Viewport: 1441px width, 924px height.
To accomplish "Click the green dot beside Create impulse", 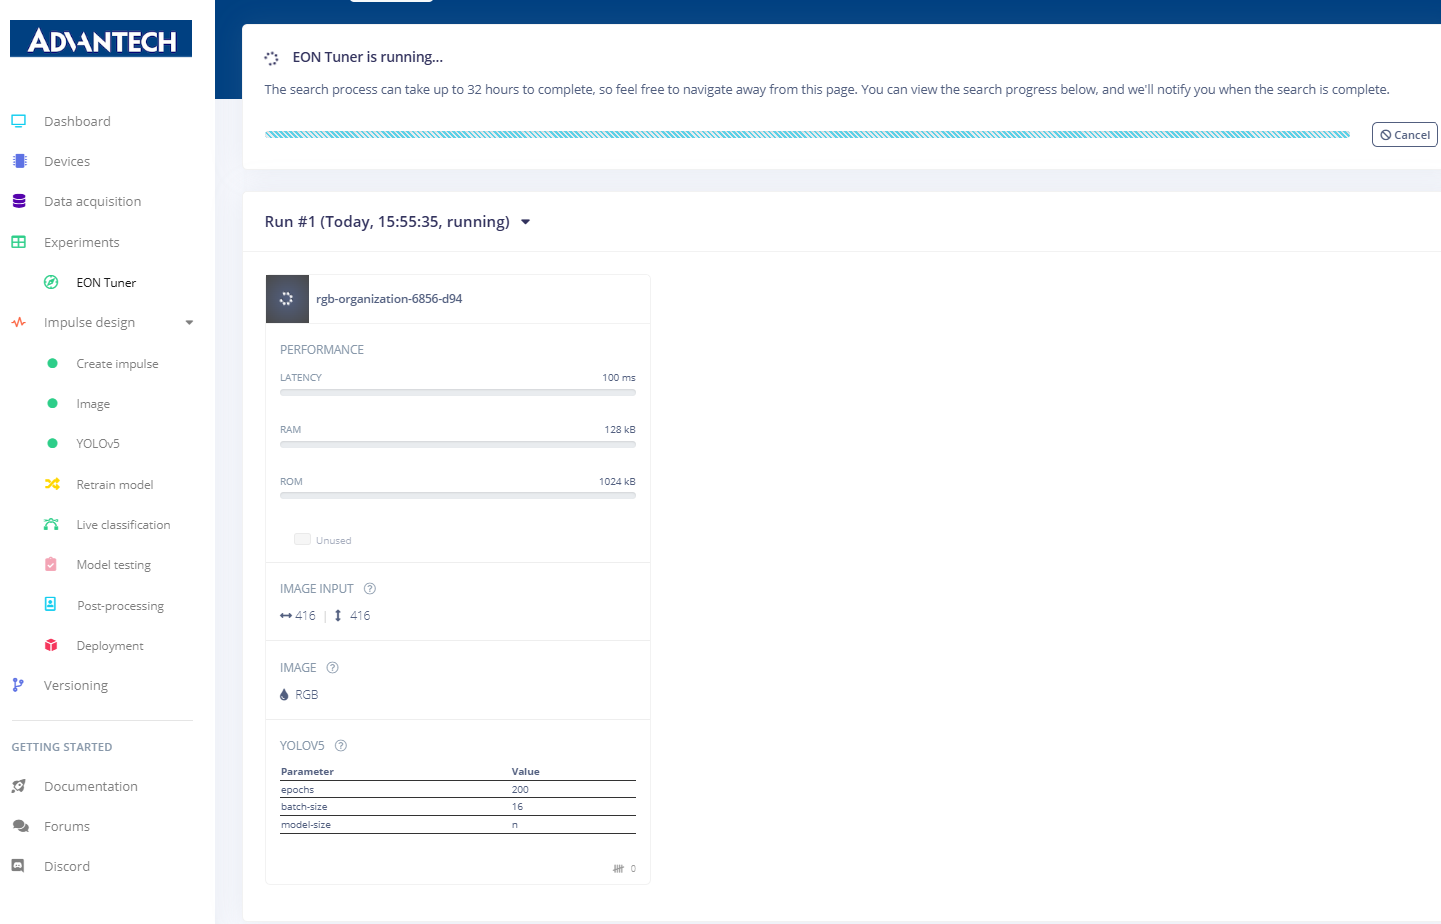I will 52,363.
